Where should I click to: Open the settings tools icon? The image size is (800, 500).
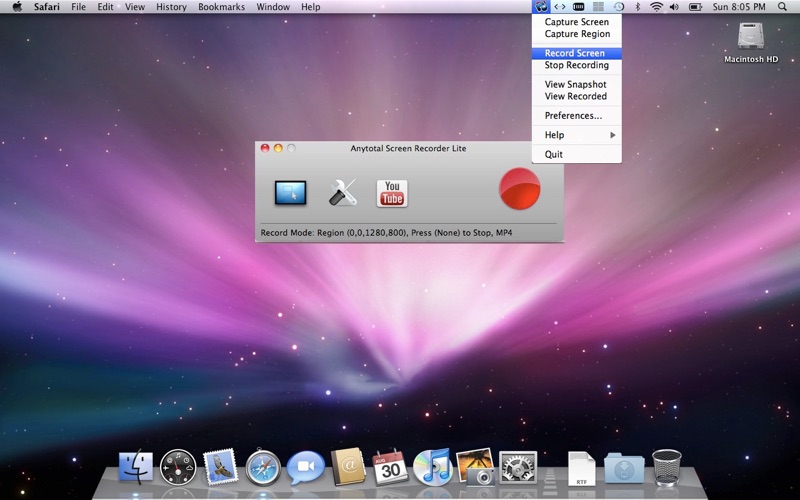point(342,192)
